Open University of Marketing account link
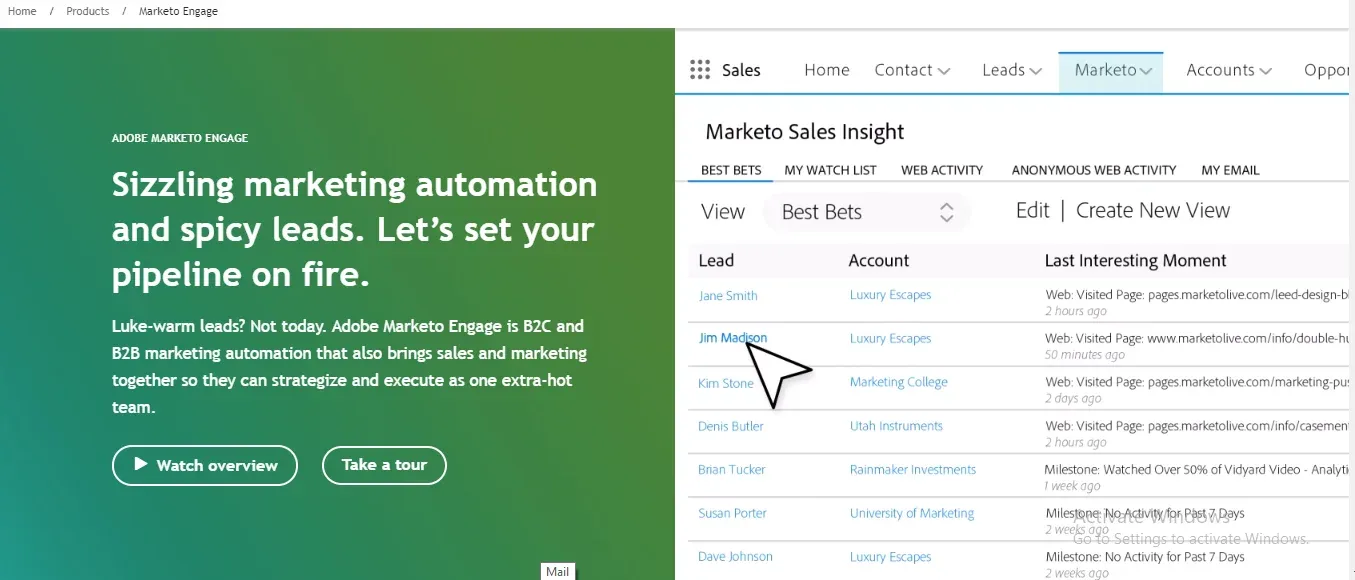 [x=912, y=513]
